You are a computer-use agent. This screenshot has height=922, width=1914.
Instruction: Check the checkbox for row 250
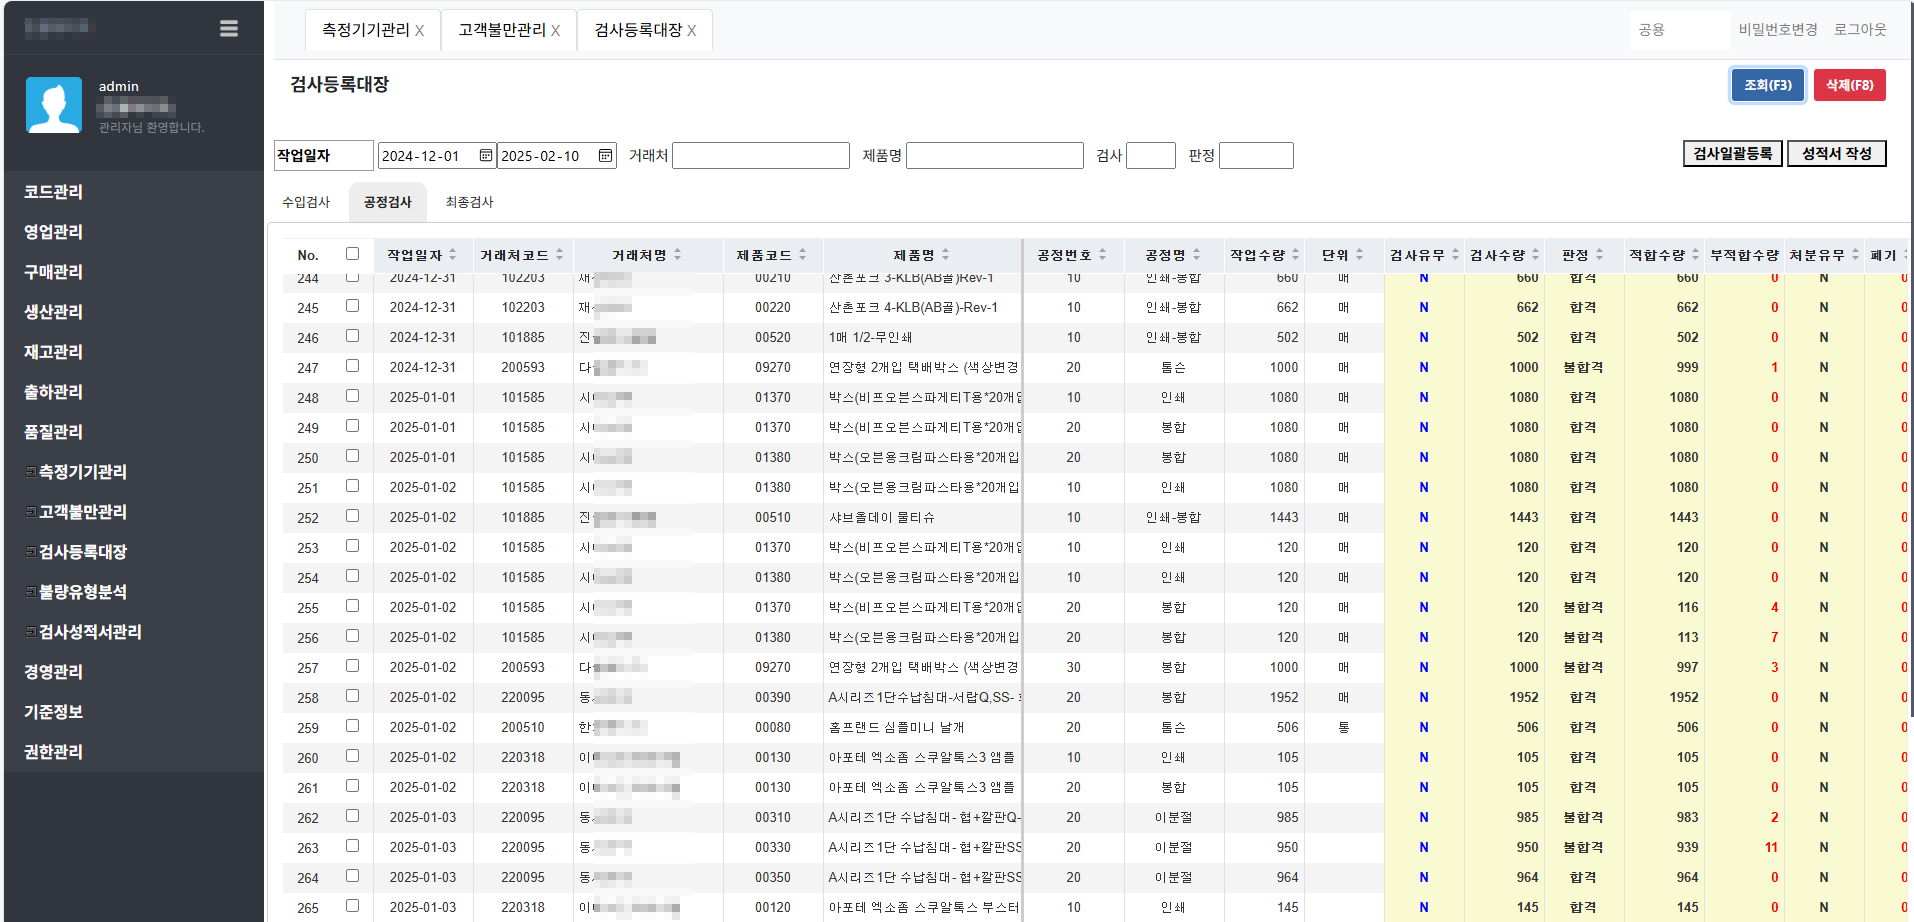pyautogui.click(x=352, y=456)
